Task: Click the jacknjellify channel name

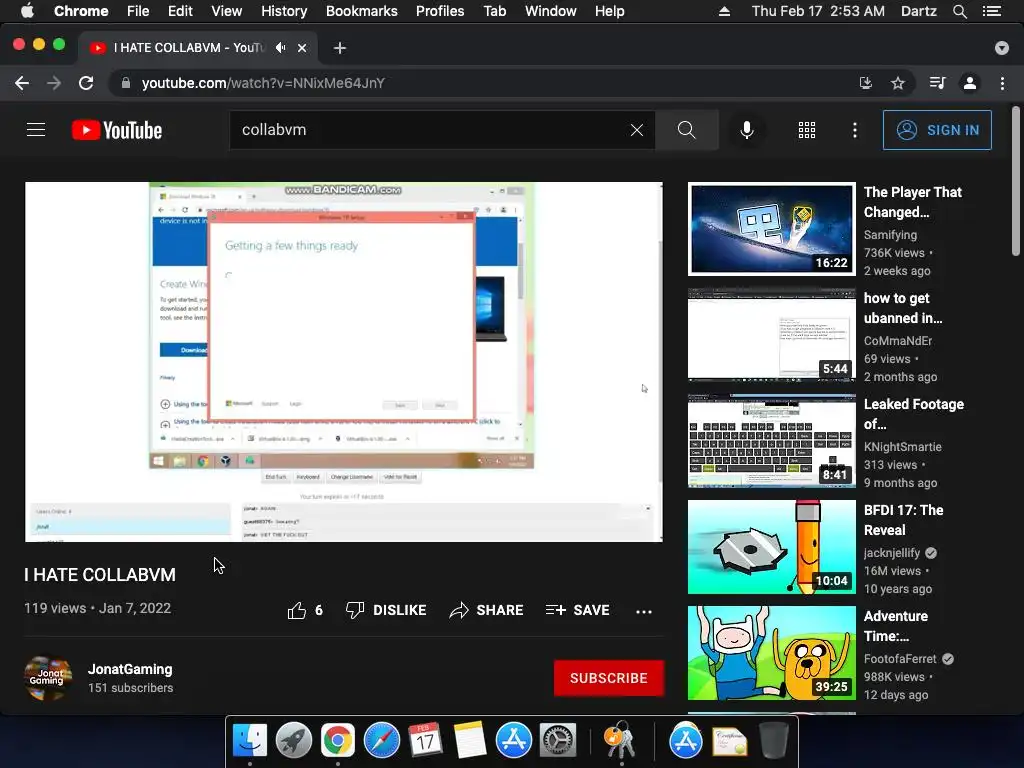Action: (891, 552)
